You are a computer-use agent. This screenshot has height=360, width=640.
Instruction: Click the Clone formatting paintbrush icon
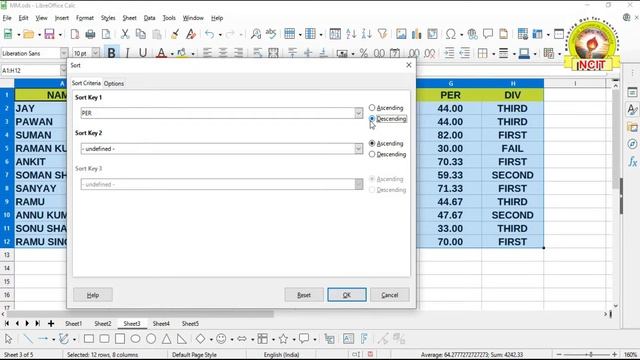175,34
